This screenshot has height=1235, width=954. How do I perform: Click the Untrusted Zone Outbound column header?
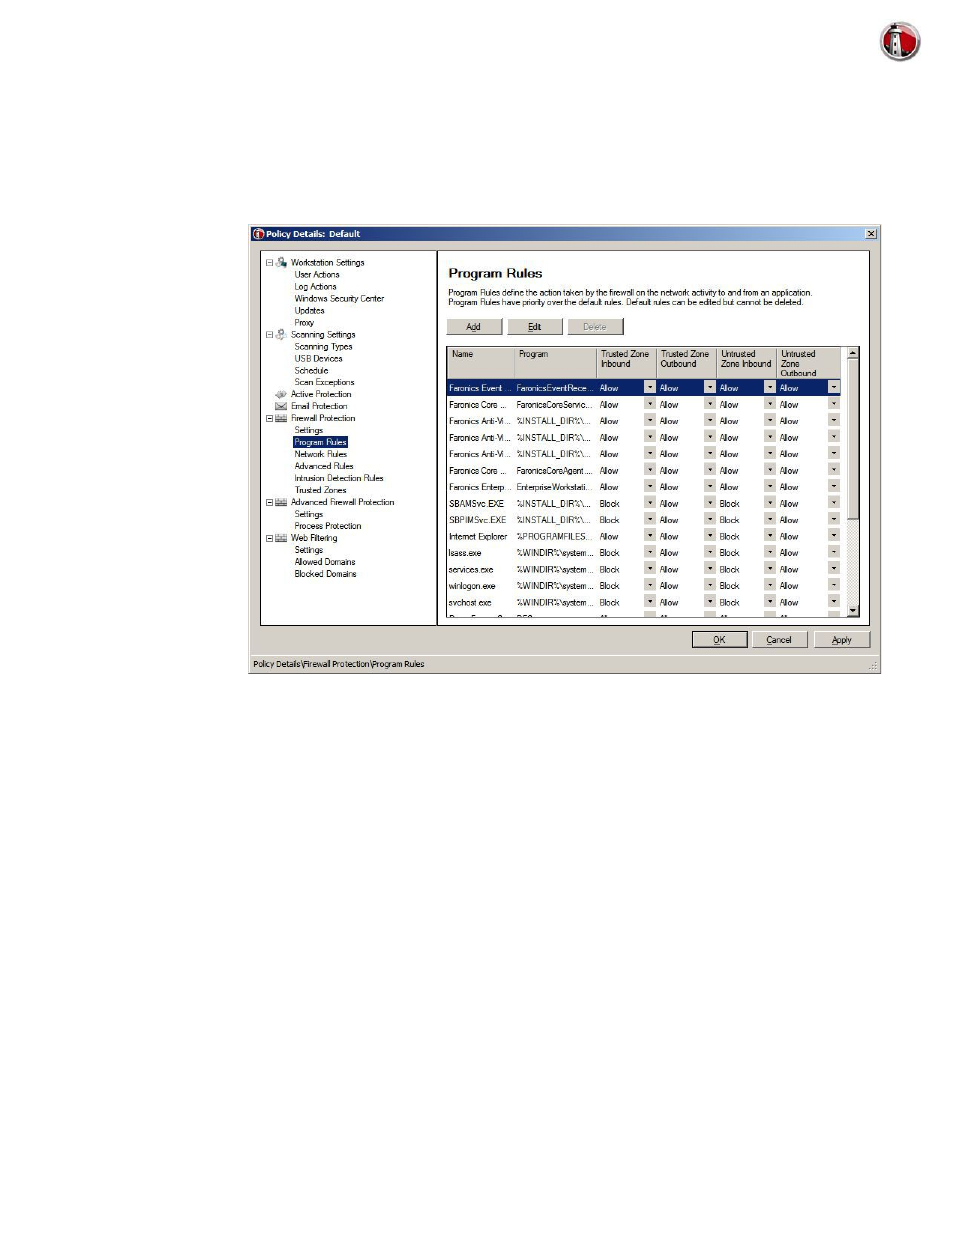coord(808,362)
